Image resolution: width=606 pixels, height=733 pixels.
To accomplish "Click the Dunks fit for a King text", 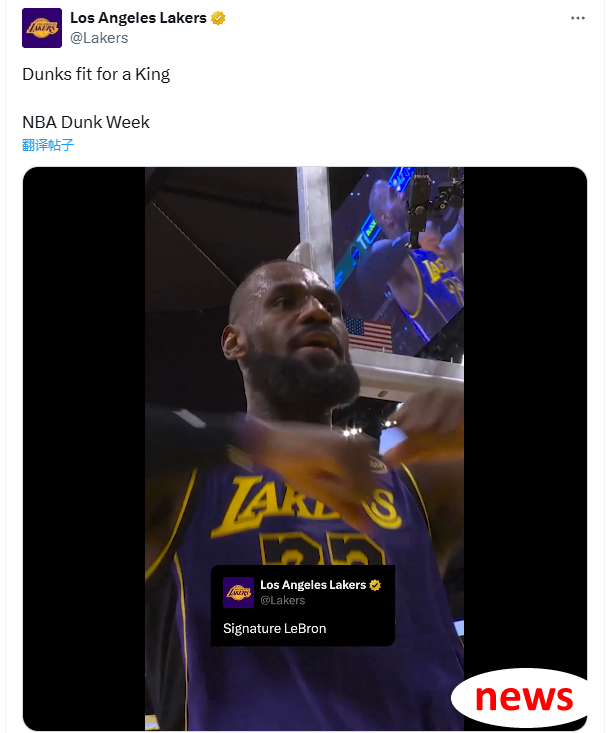I will [96, 74].
